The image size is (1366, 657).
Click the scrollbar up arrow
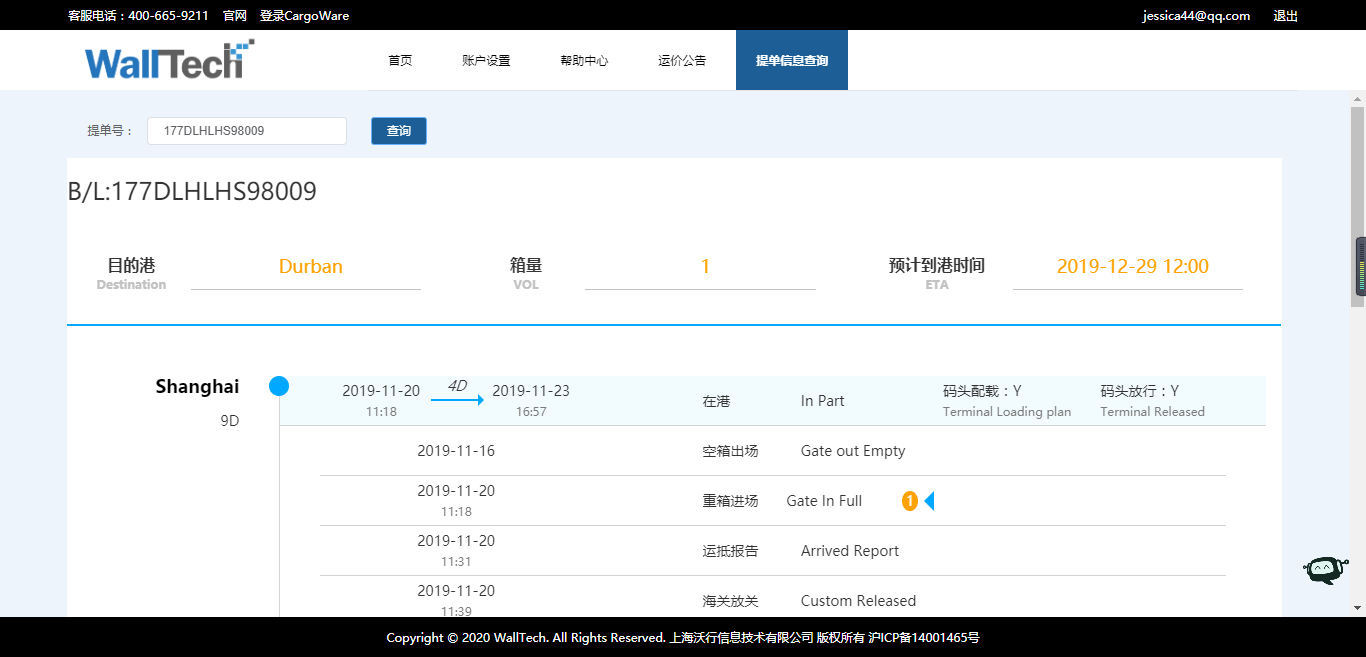(x=1357, y=99)
